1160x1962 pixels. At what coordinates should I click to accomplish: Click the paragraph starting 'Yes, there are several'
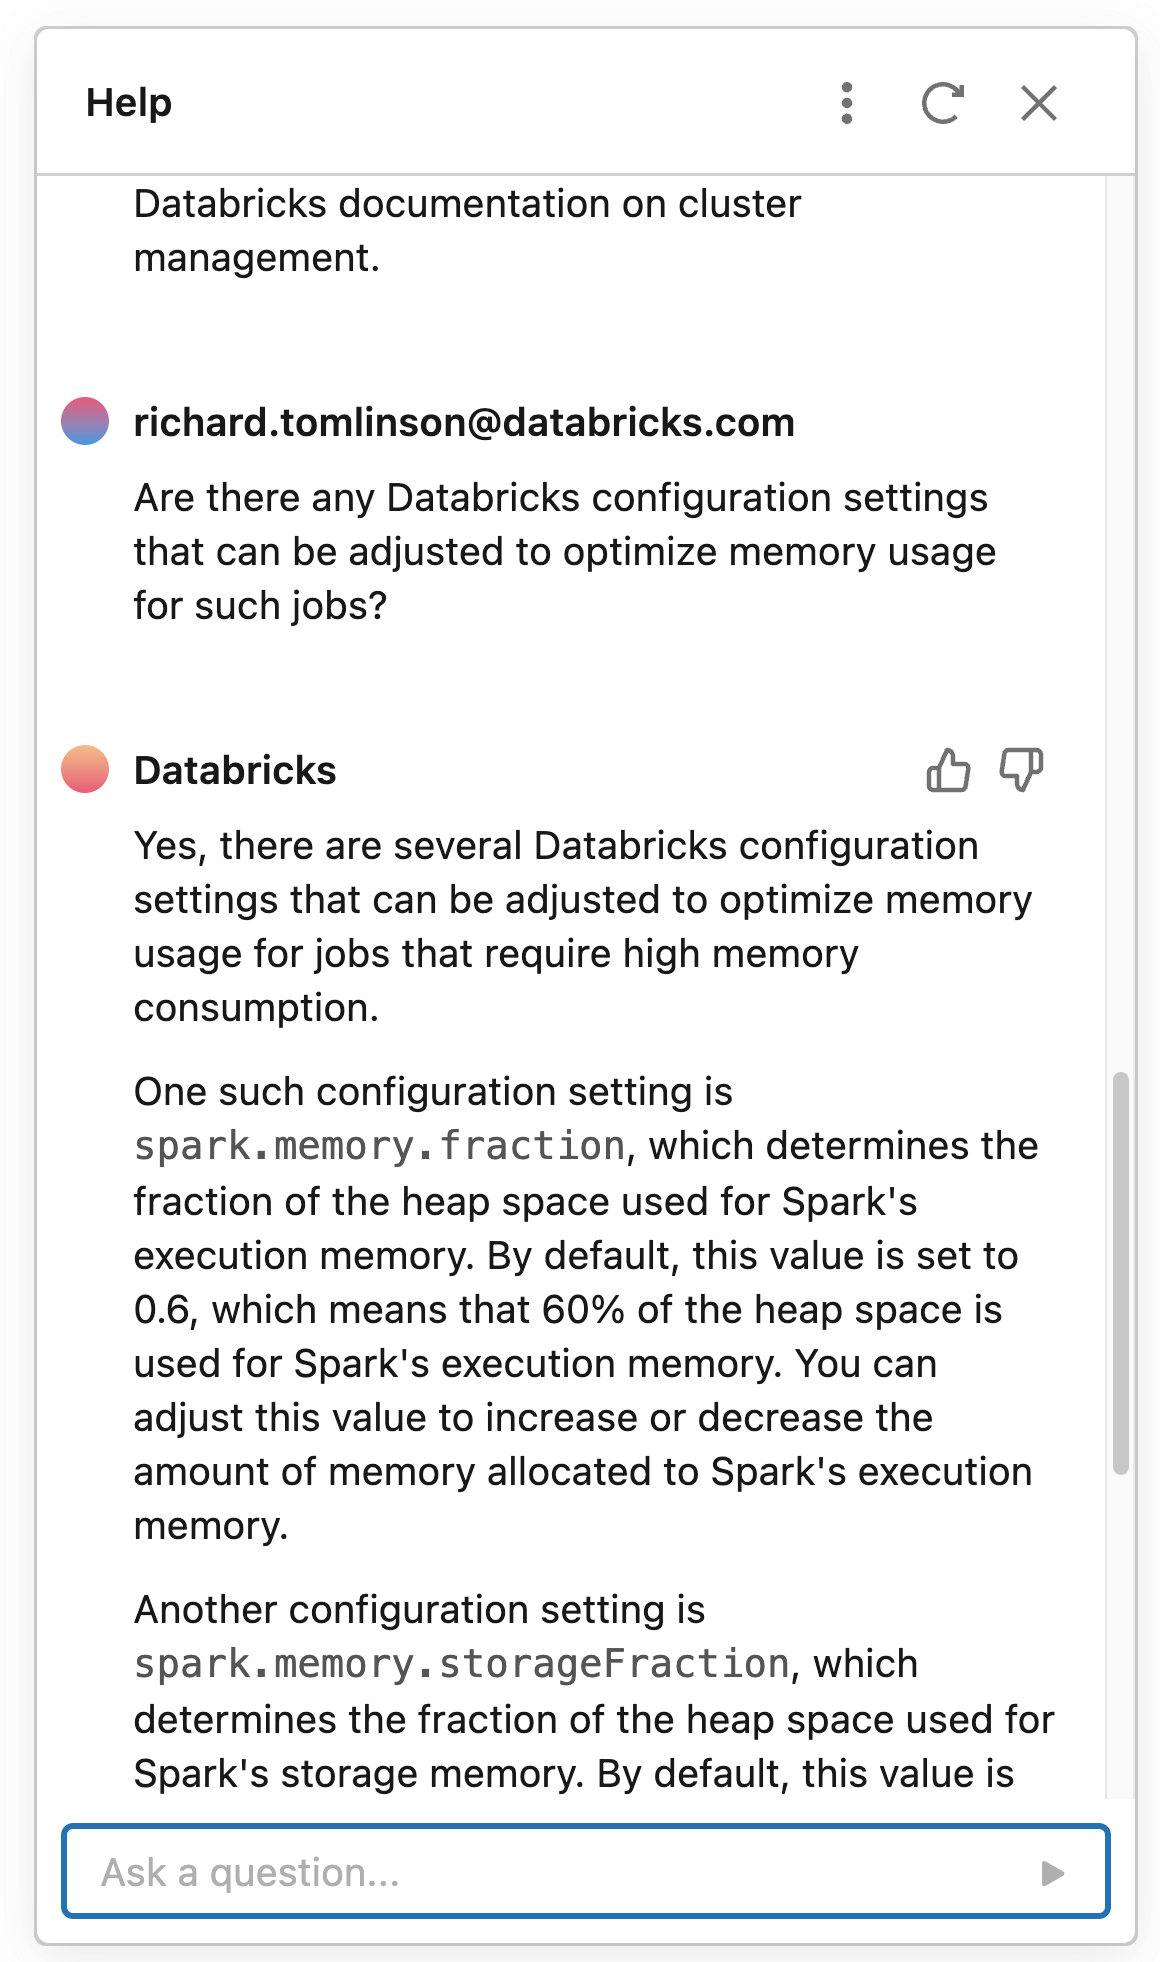click(582, 926)
